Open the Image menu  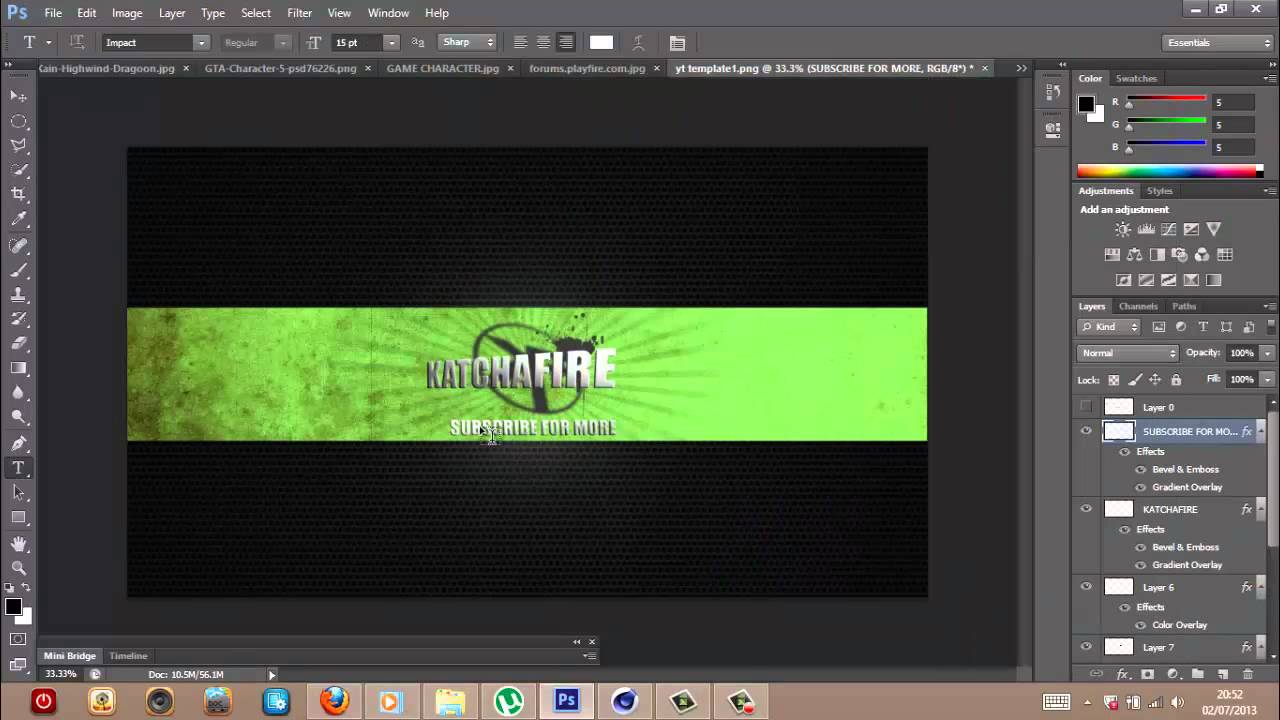127,13
